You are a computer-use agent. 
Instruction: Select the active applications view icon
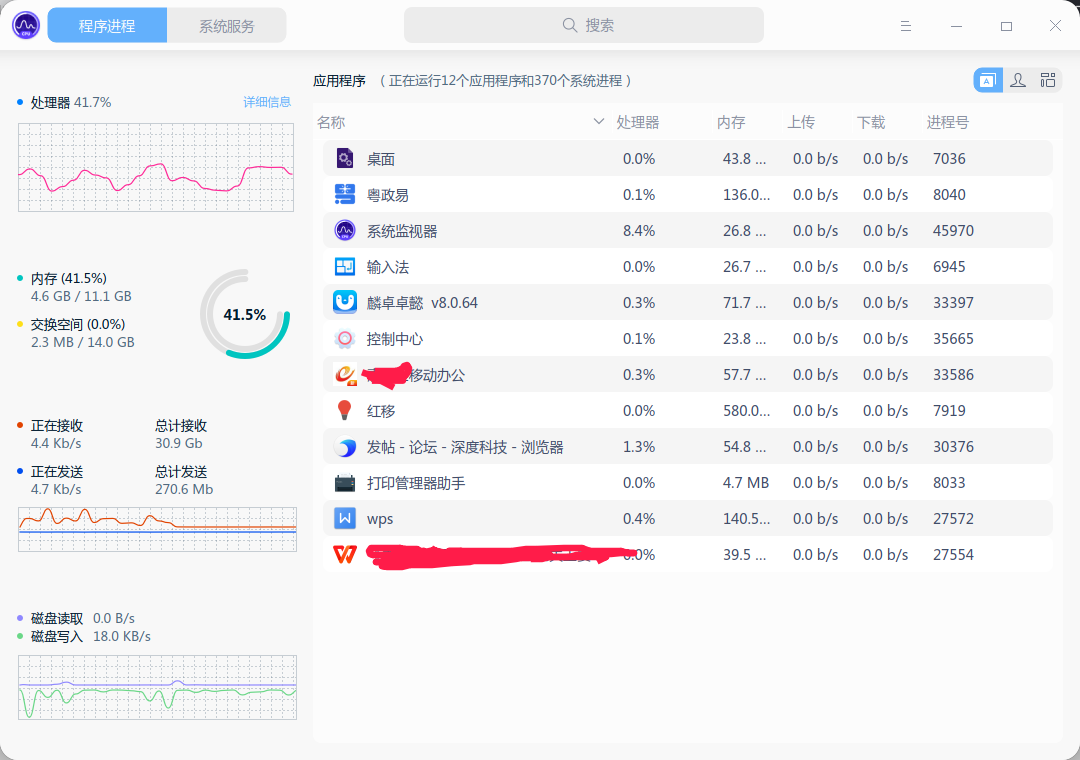987,79
